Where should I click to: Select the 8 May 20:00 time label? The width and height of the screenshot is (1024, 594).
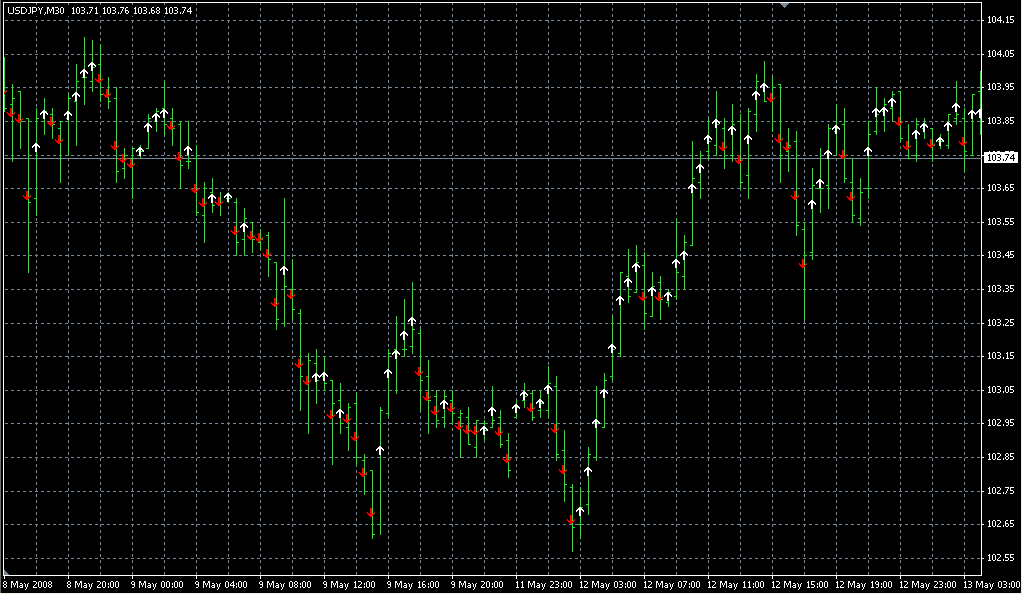(x=93, y=584)
